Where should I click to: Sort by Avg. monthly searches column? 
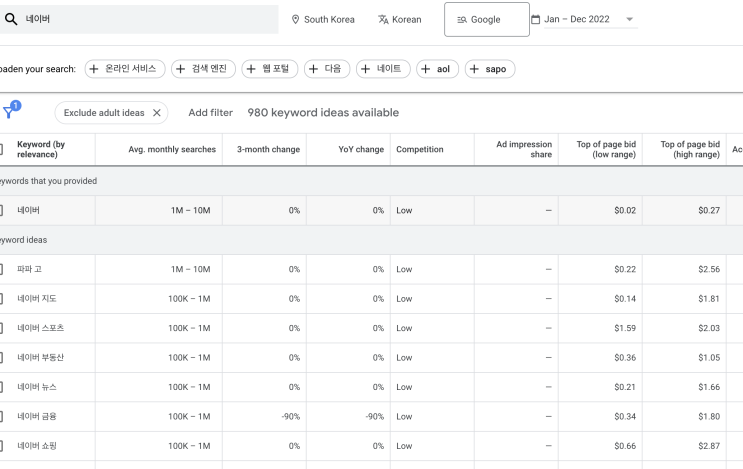click(172, 149)
